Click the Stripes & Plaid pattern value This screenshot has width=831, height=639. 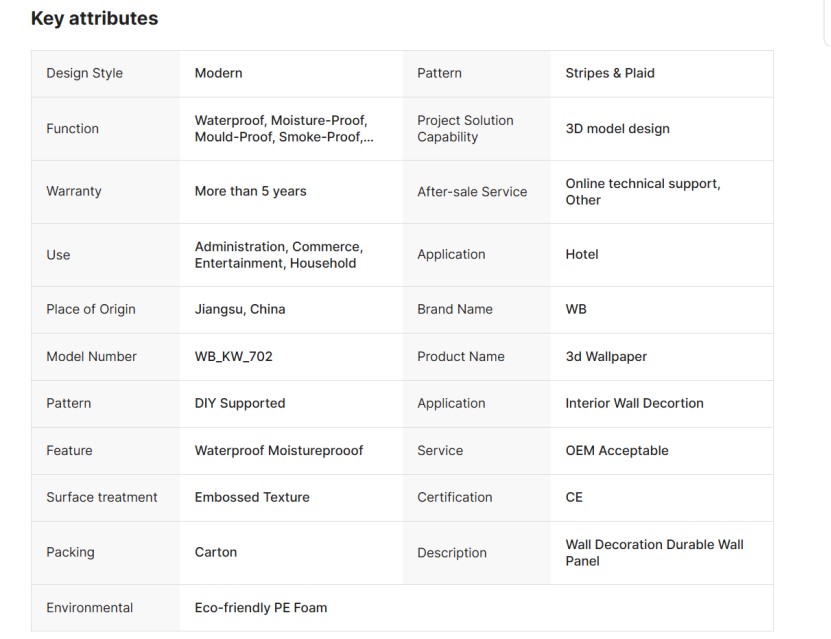point(610,73)
